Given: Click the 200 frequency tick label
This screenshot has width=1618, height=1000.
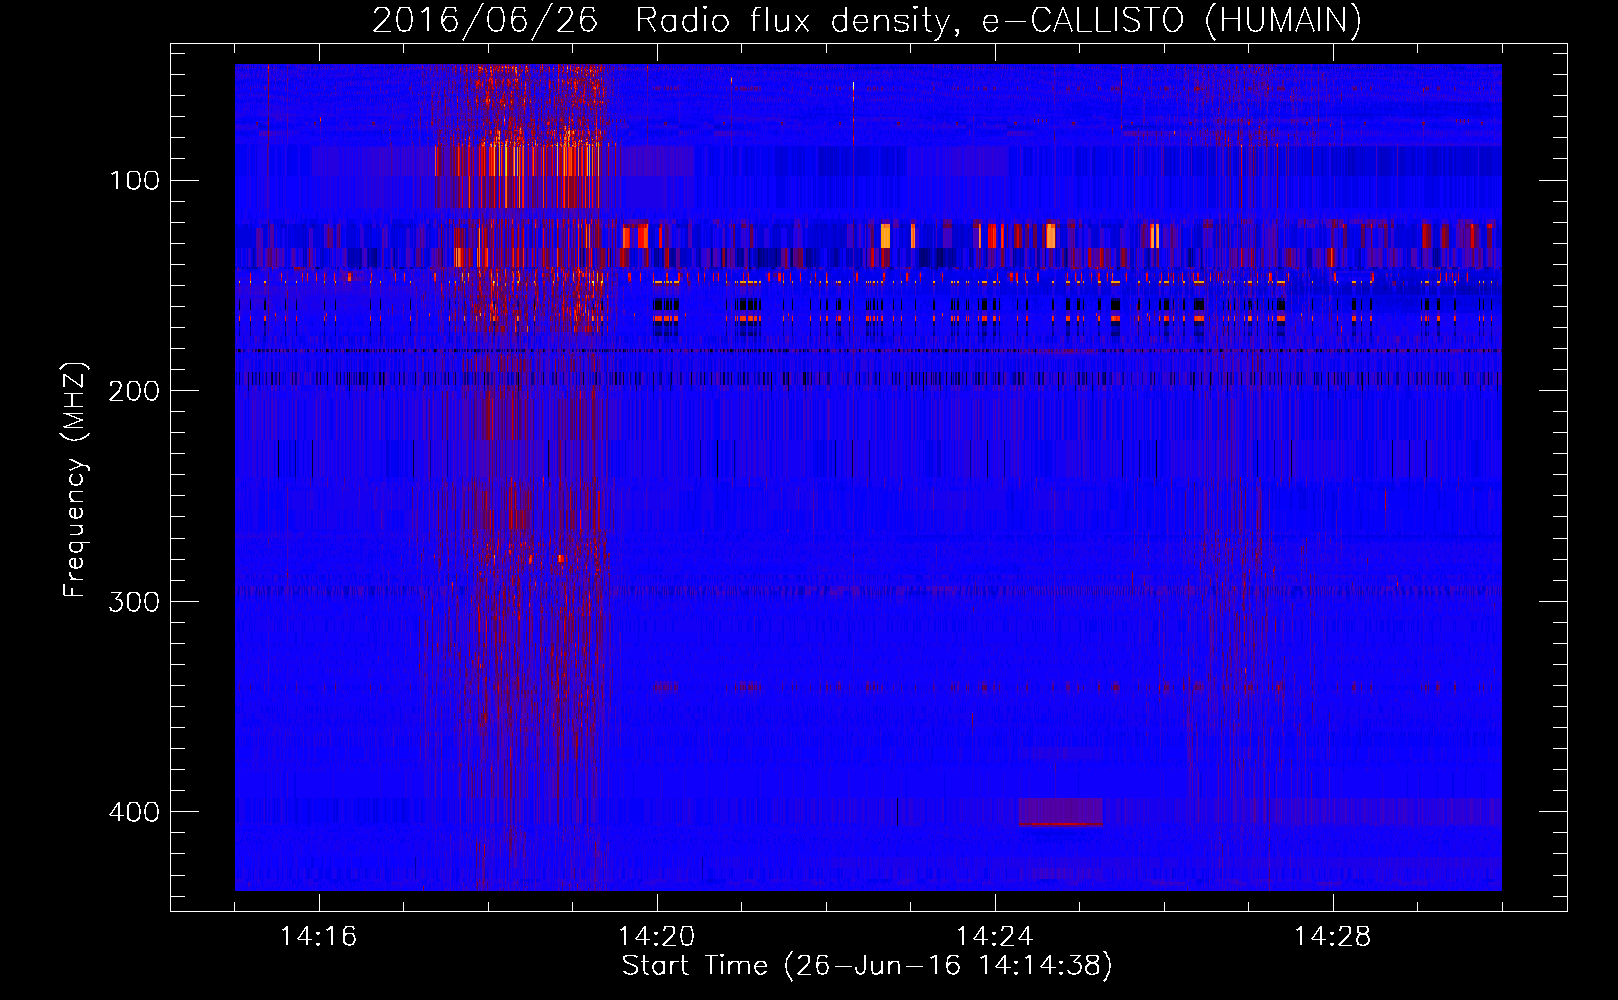Looking at the screenshot, I should pos(134,391).
